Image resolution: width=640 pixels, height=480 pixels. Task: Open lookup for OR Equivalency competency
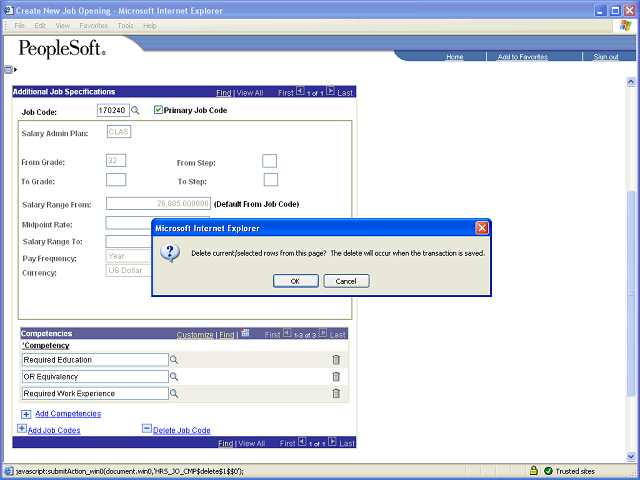174,376
